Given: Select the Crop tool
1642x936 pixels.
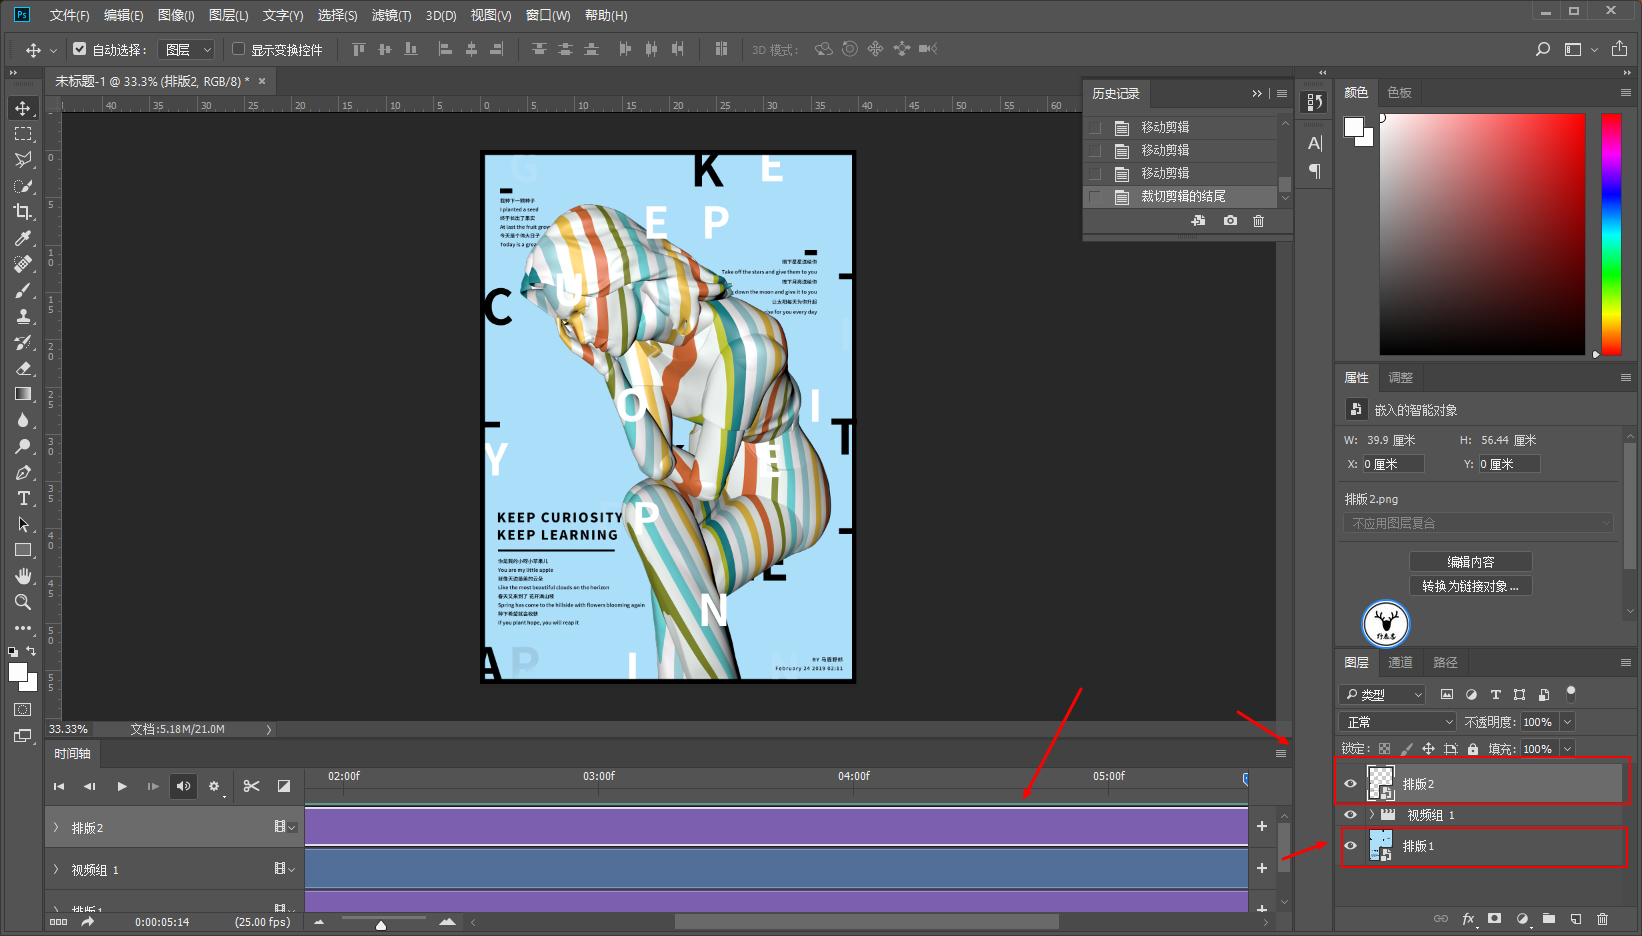Looking at the screenshot, I should (23, 212).
